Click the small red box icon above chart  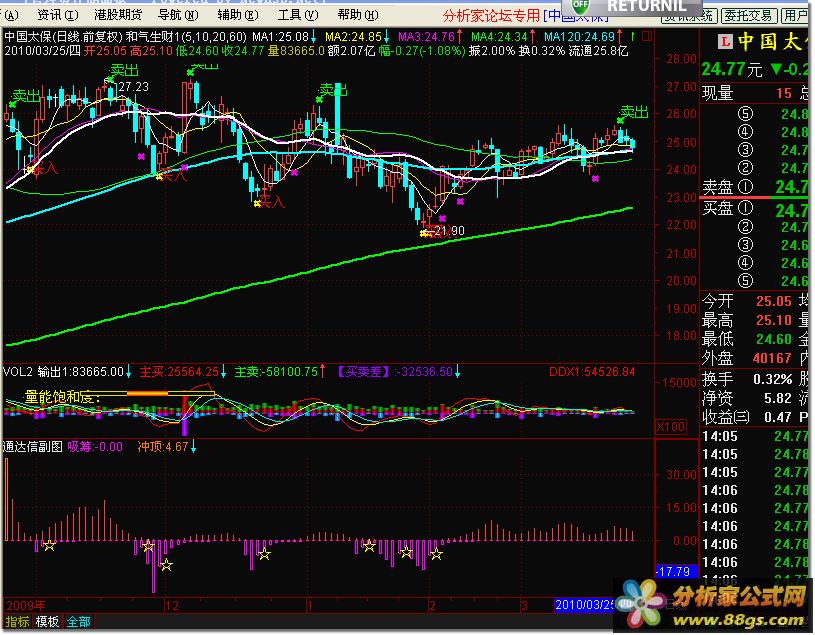click(x=647, y=36)
